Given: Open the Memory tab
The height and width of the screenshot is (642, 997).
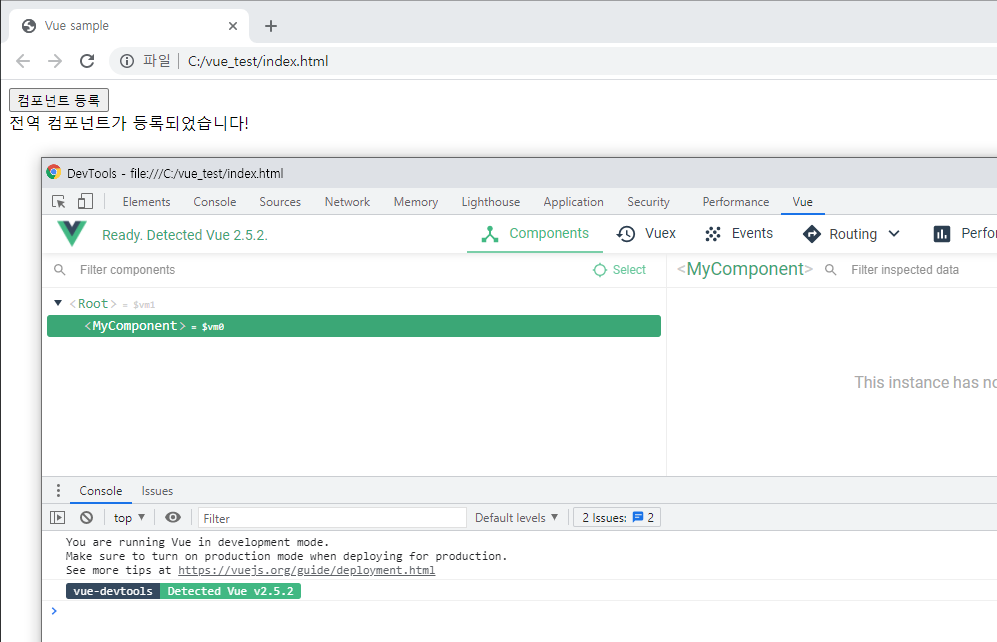Looking at the screenshot, I should pos(416,201).
